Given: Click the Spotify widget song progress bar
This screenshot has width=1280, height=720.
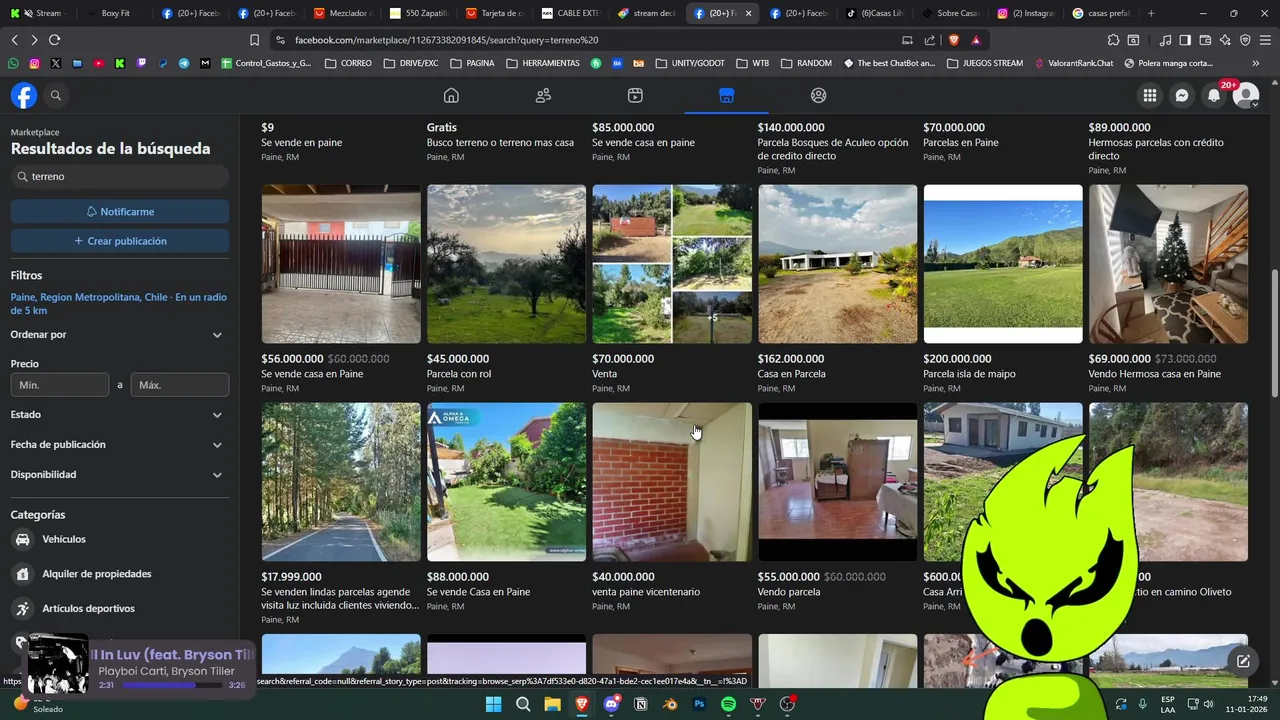Looking at the screenshot, I should point(172,685).
